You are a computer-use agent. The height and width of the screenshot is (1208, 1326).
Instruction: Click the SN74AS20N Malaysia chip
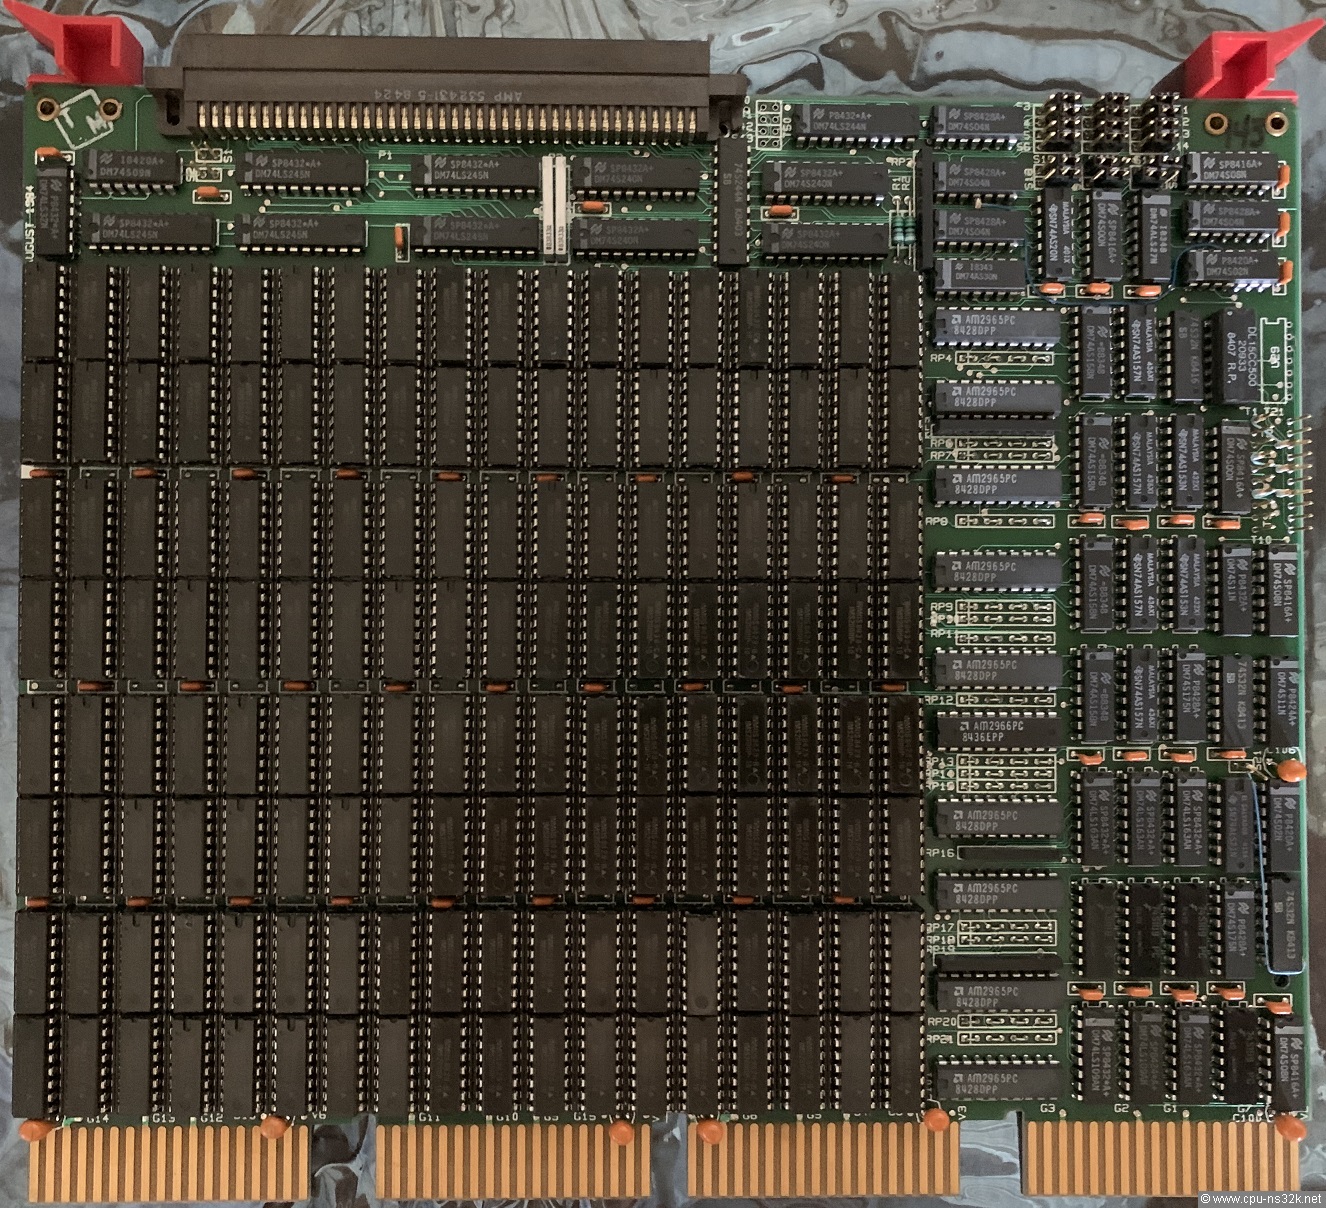coord(1057,233)
